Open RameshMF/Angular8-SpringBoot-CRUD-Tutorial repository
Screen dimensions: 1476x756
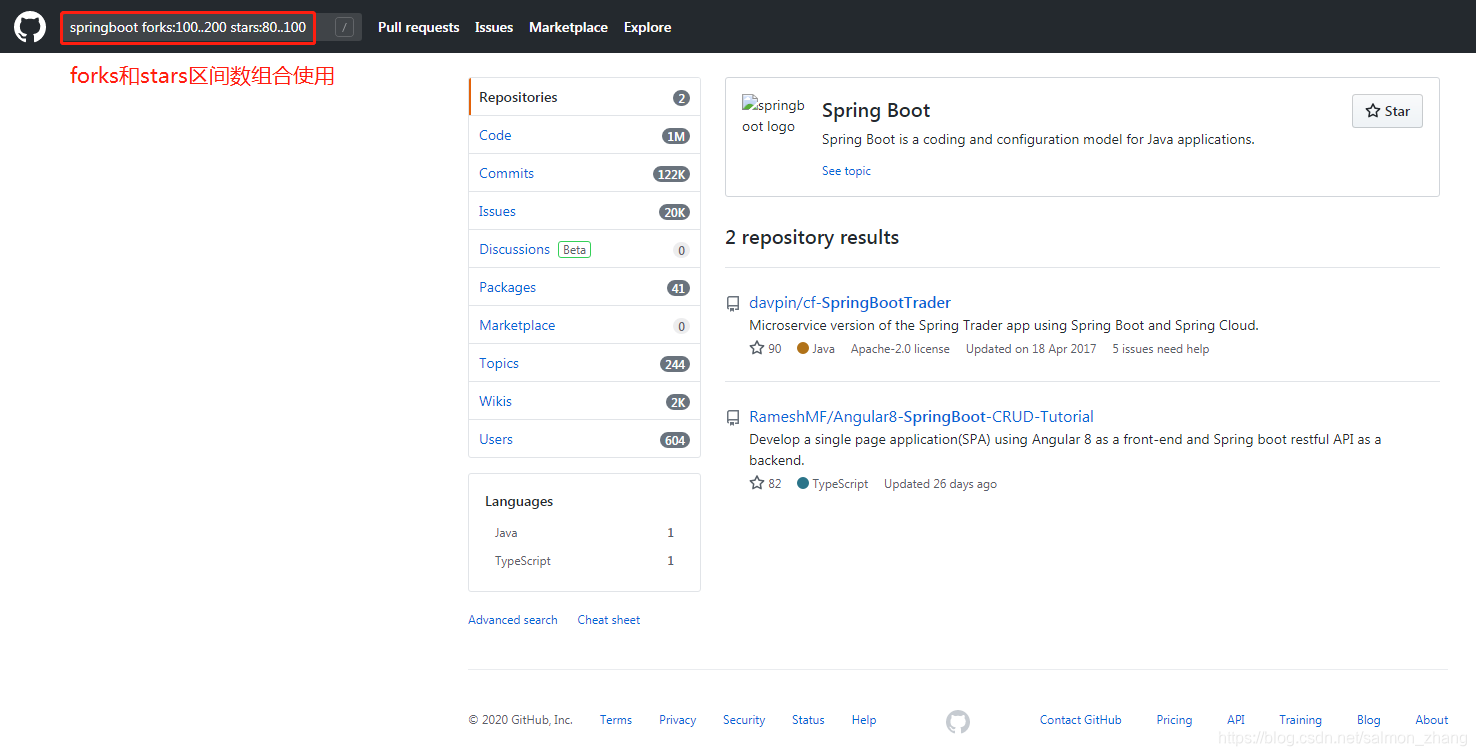(921, 417)
